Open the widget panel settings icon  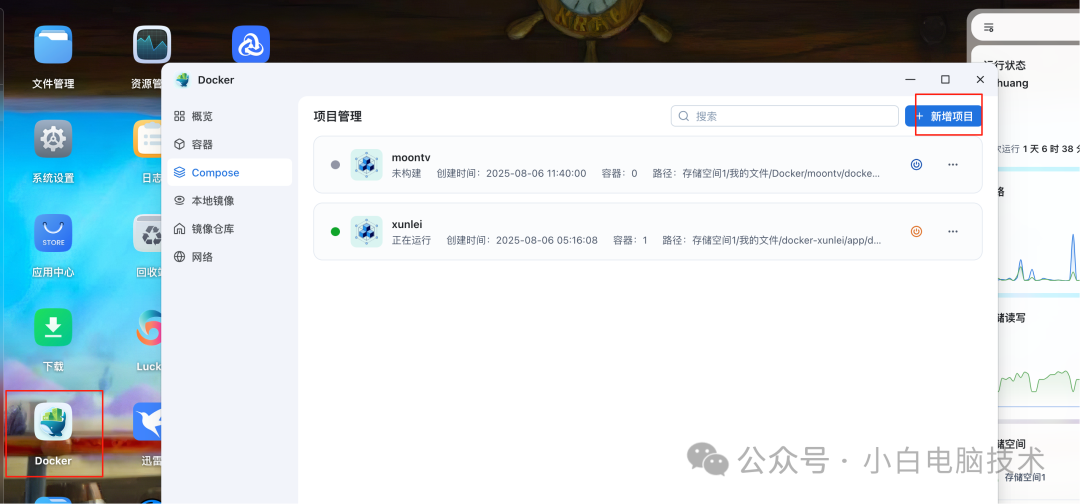coord(988,28)
